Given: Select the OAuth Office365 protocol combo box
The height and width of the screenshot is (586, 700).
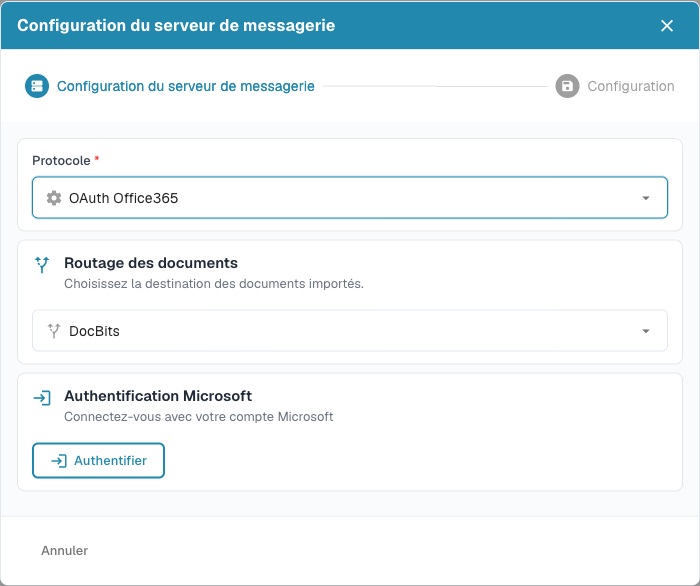Looking at the screenshot, I should point(350,198).
